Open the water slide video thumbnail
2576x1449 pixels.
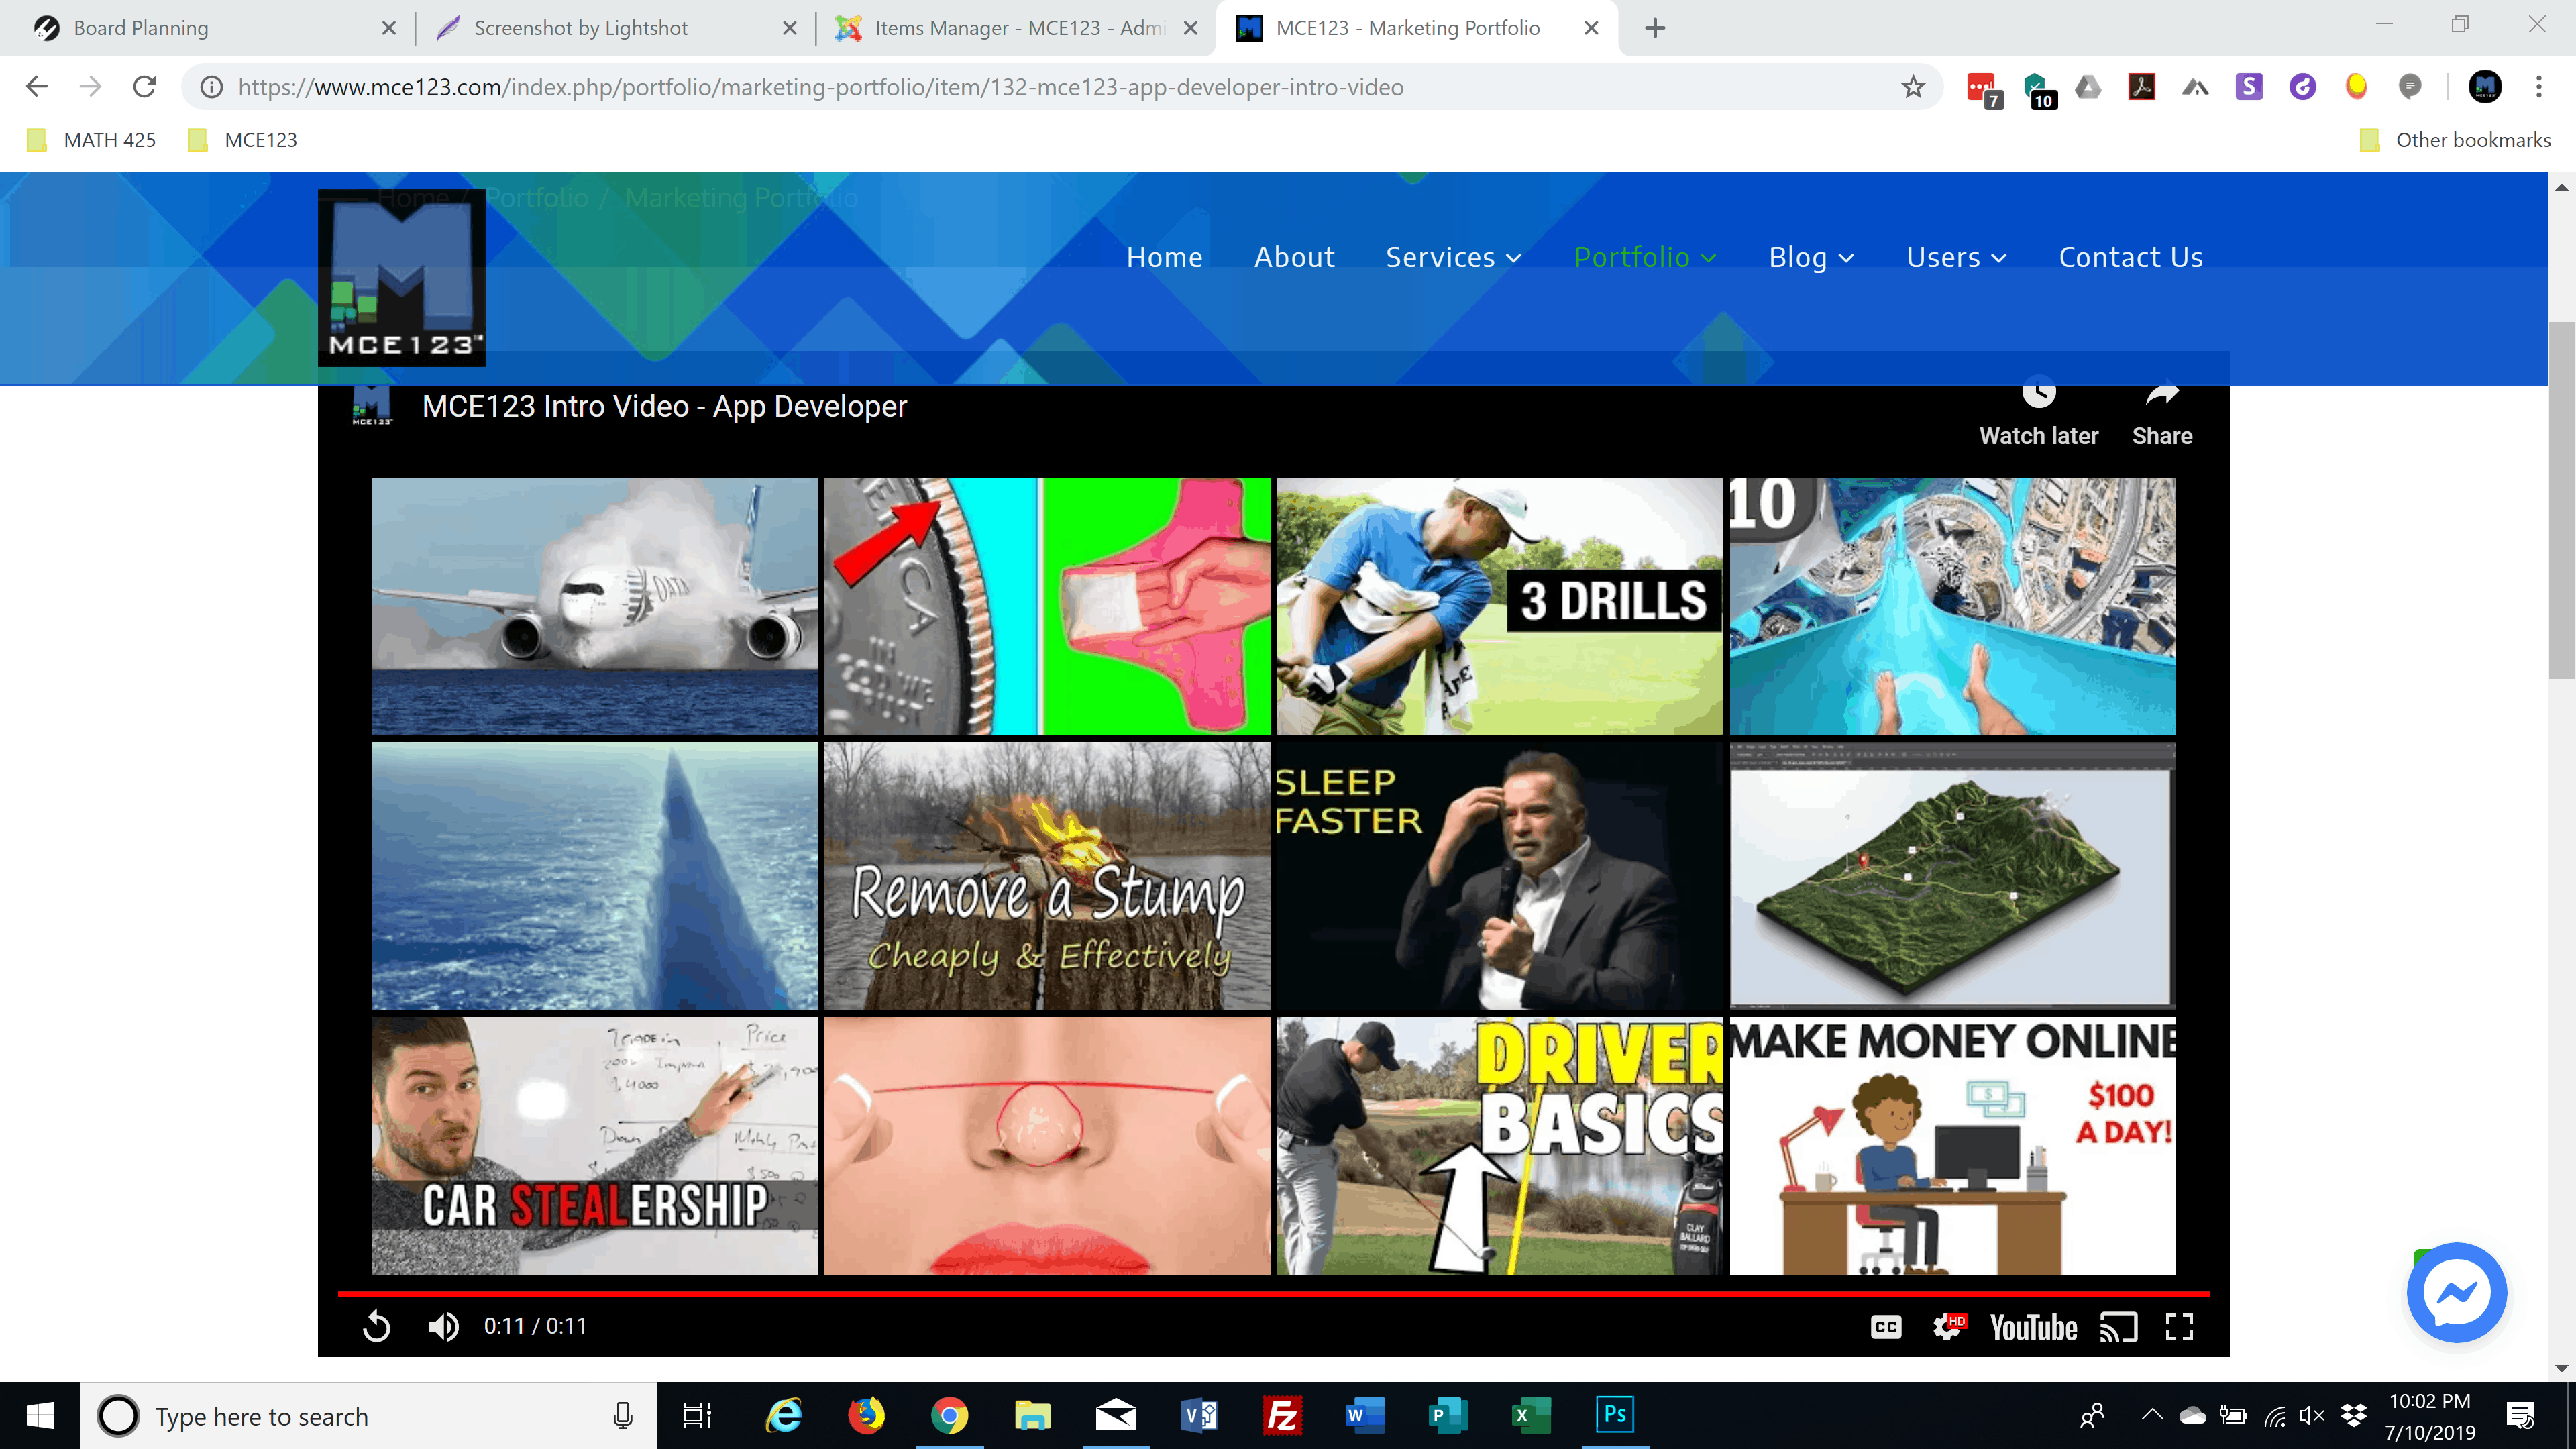tap(1952, 606)
